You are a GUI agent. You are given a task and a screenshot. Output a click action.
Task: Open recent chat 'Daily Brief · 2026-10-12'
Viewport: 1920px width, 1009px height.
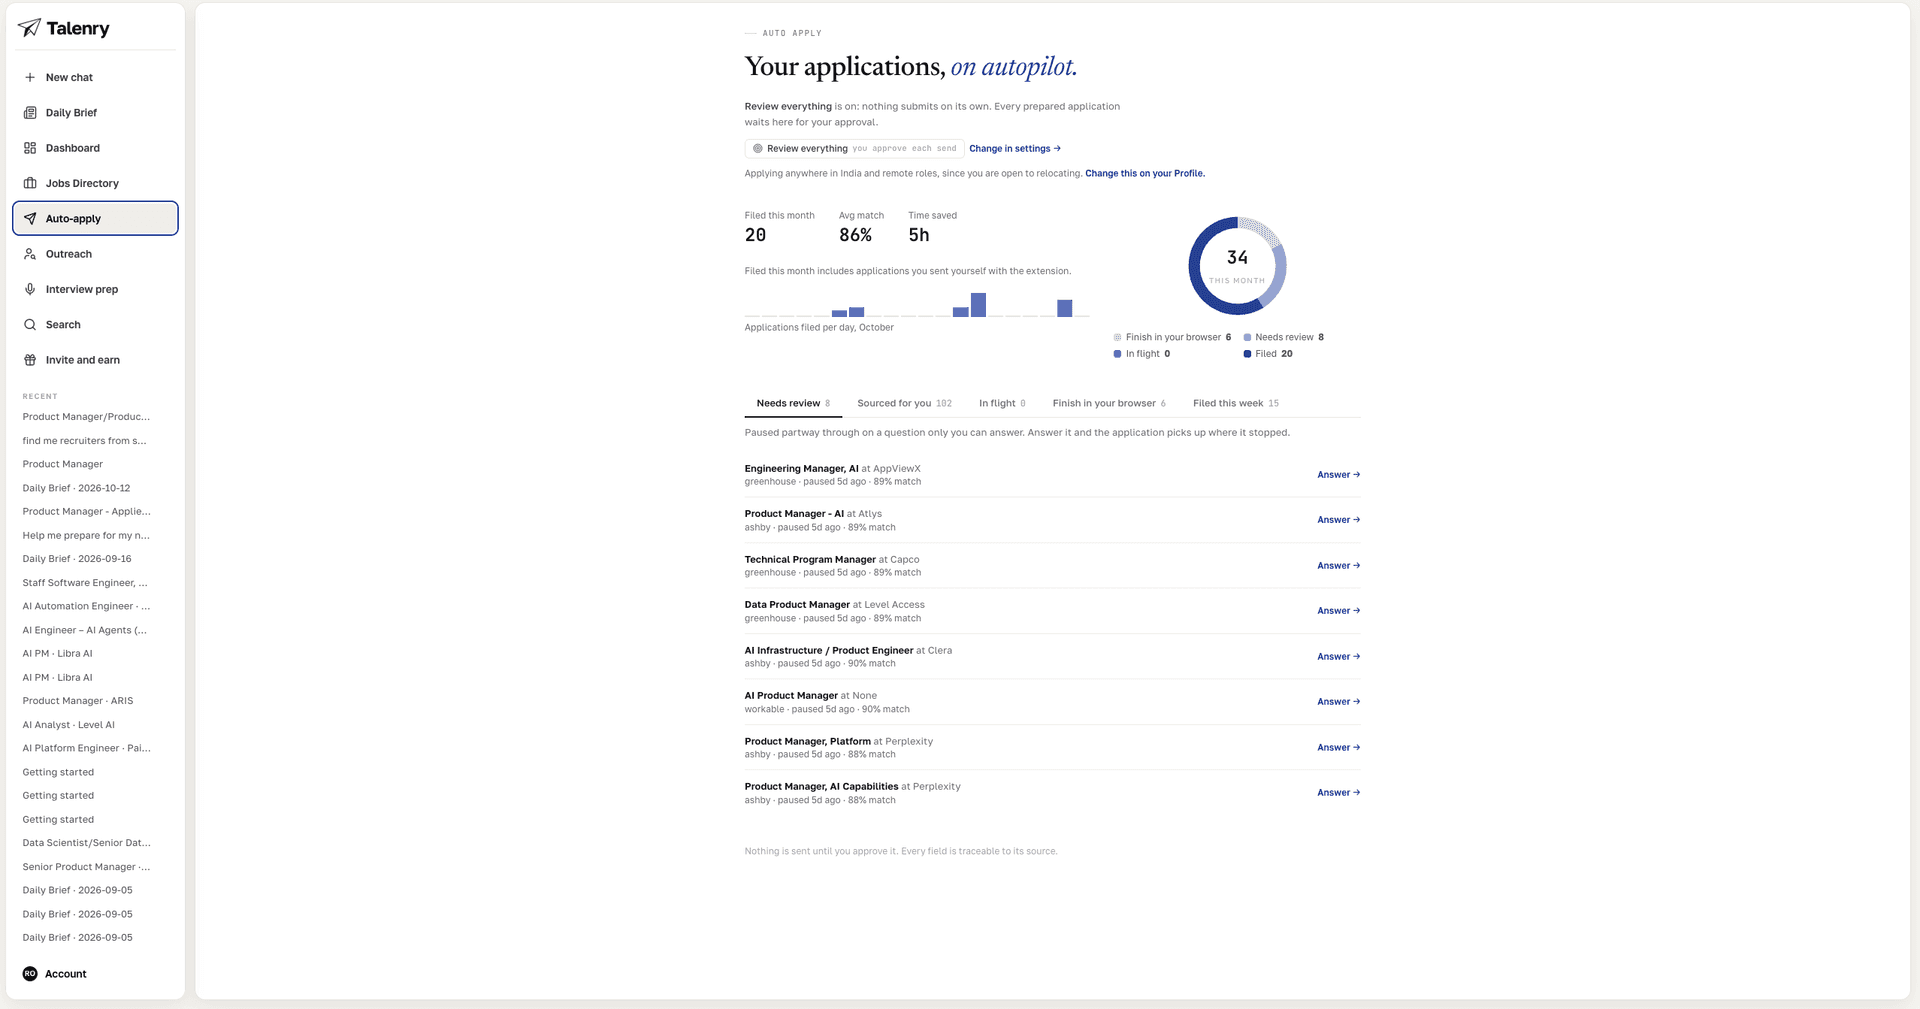(x=77, y=488)
